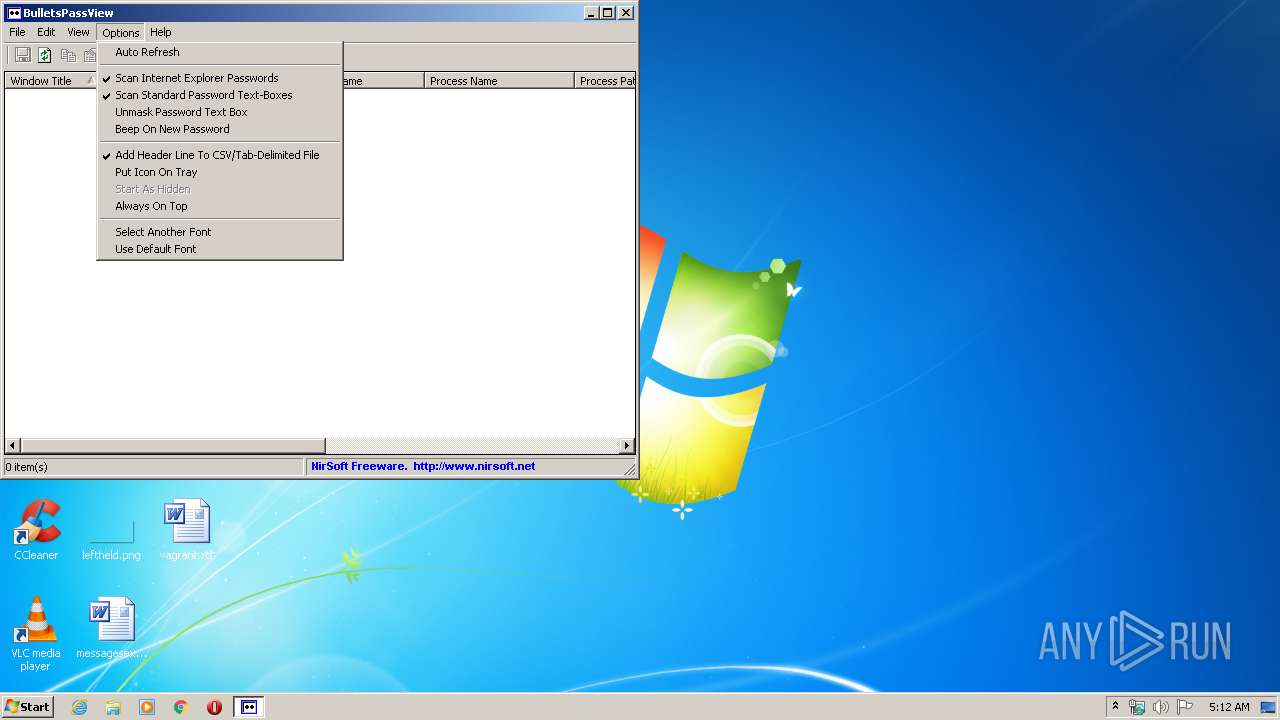1280x720 pixels.
Task: Open the Help menu
Action: point(161,32)
